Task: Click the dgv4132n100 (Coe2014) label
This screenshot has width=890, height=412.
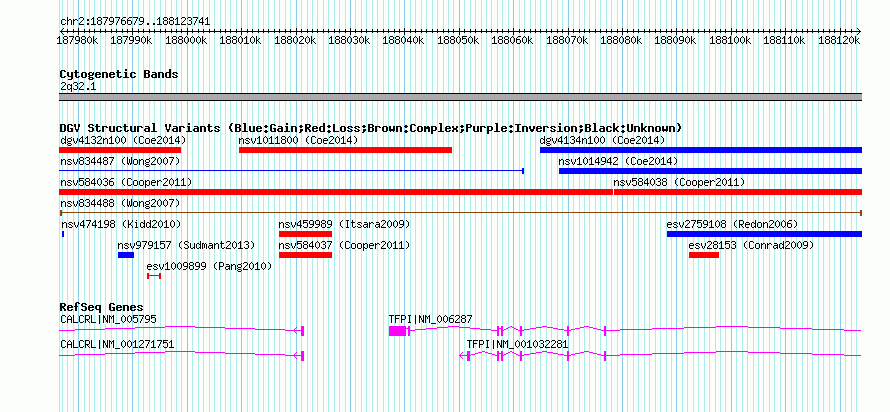Action: pyautogui.click(x=123, y=140)
